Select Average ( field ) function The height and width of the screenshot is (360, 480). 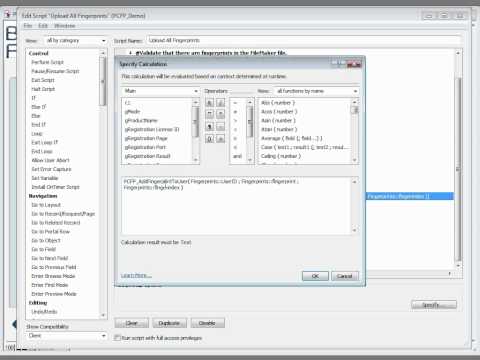[292, 138]
